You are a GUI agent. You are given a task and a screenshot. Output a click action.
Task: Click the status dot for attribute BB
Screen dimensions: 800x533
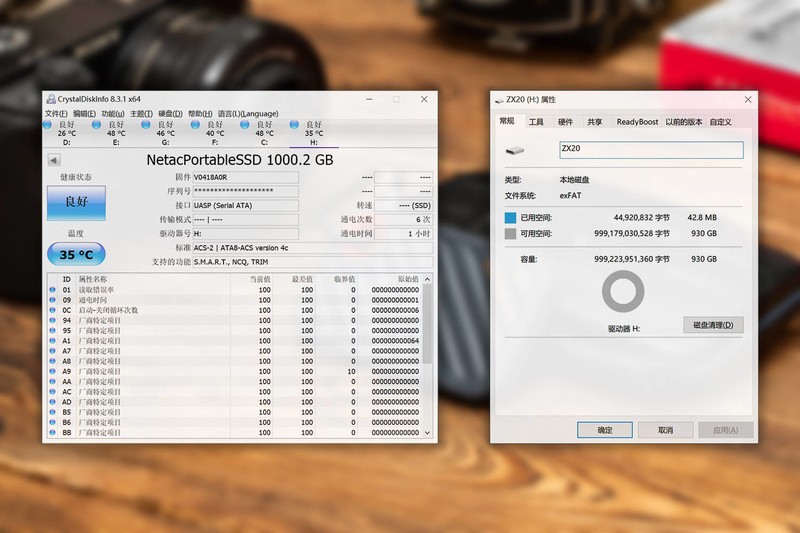tap(53, 433)
